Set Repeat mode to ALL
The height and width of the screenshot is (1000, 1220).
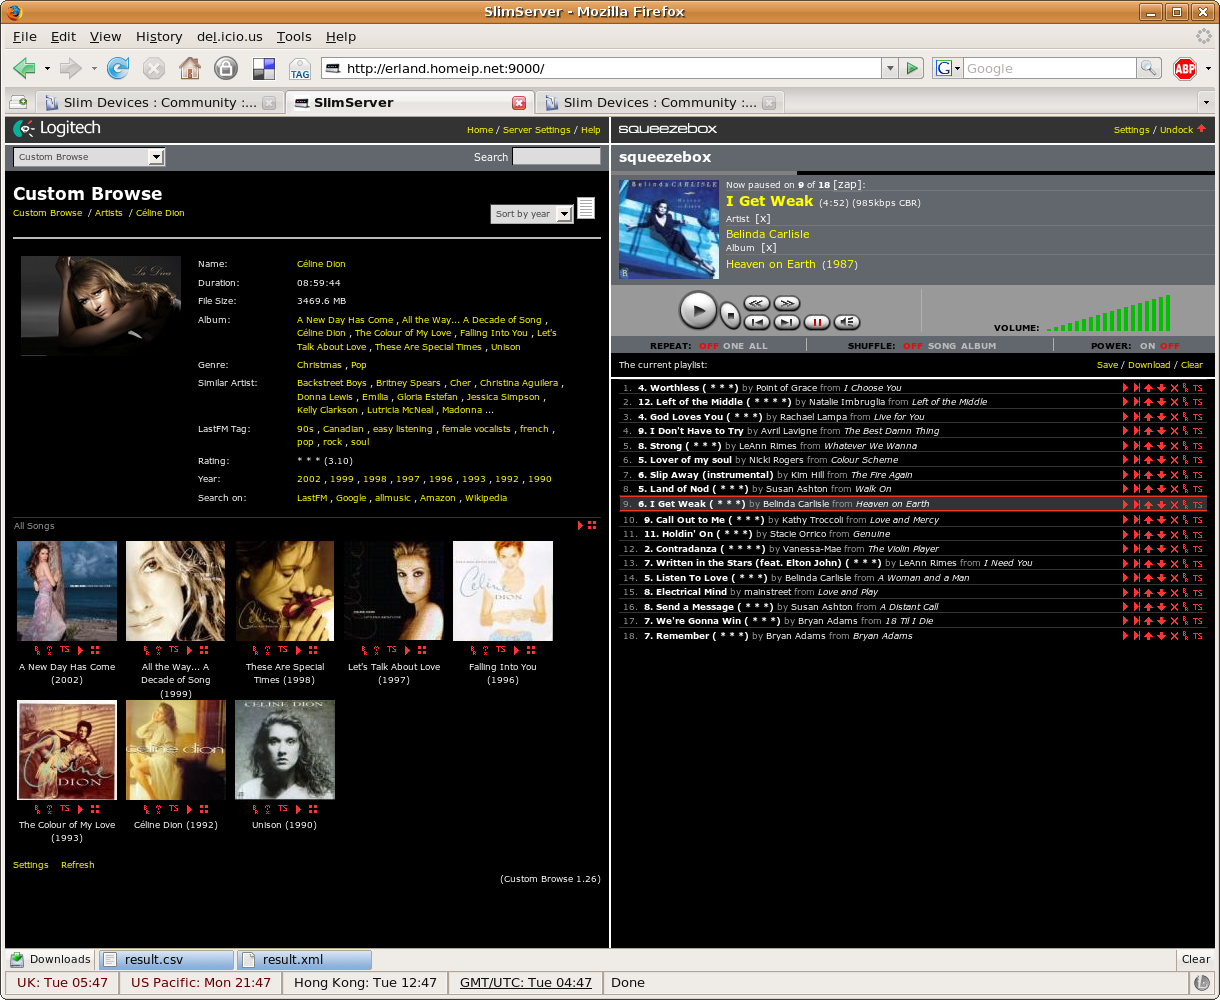coord(758,346)
